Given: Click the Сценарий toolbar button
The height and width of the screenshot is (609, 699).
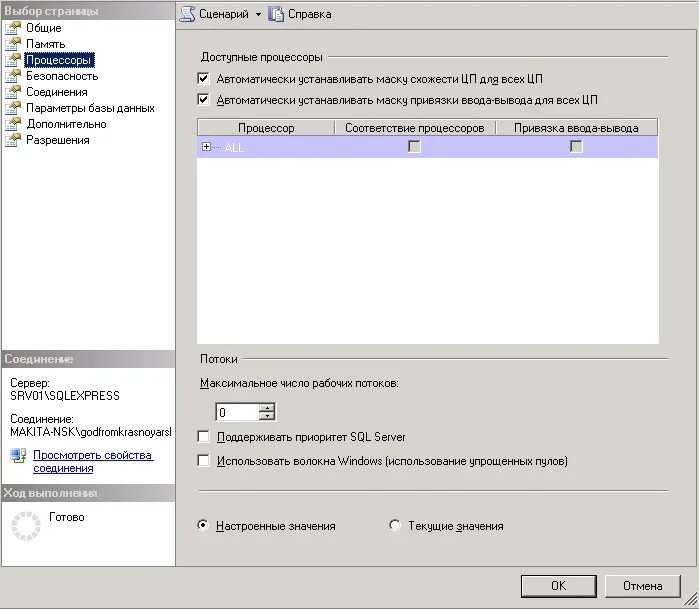Looking at the screenshot, I should (x=215, y=14).
